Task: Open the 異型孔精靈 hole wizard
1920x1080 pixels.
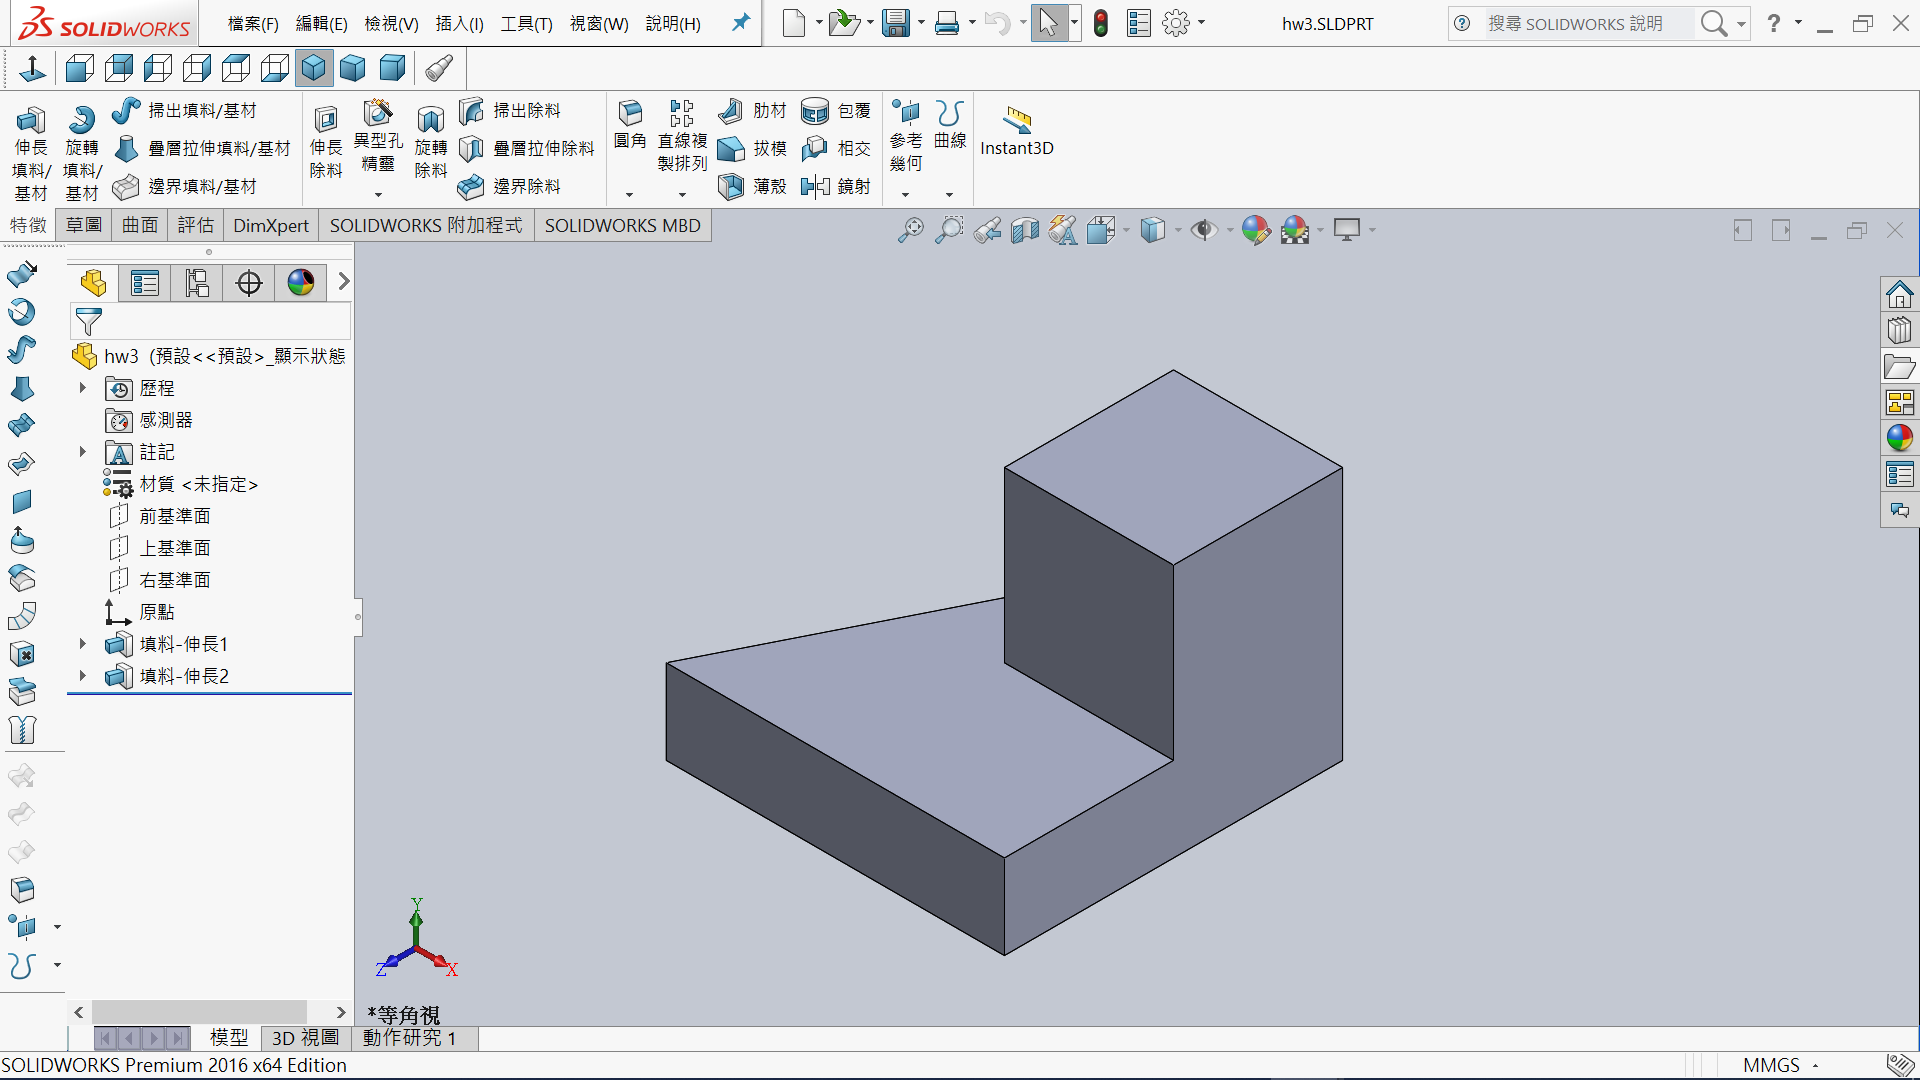Action: (x=377, y=112)
